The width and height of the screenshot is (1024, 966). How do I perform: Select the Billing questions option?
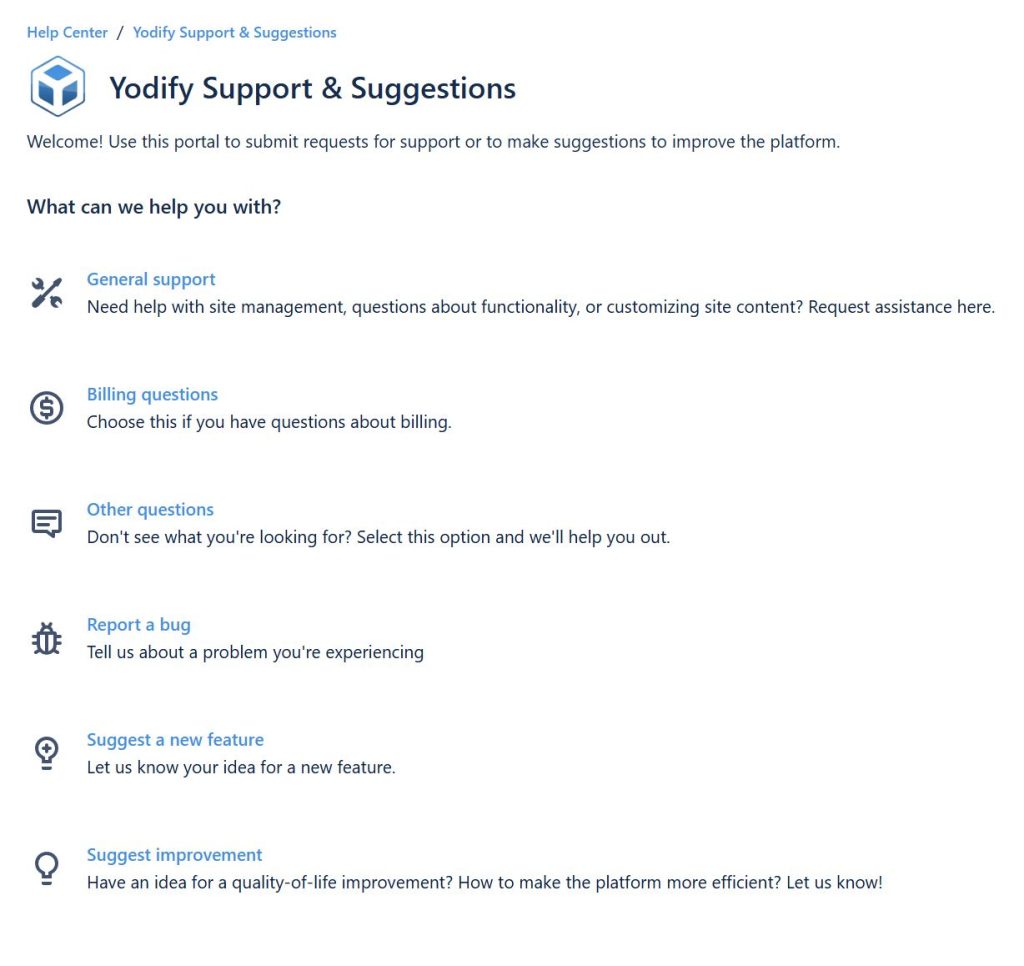(152, 394)
